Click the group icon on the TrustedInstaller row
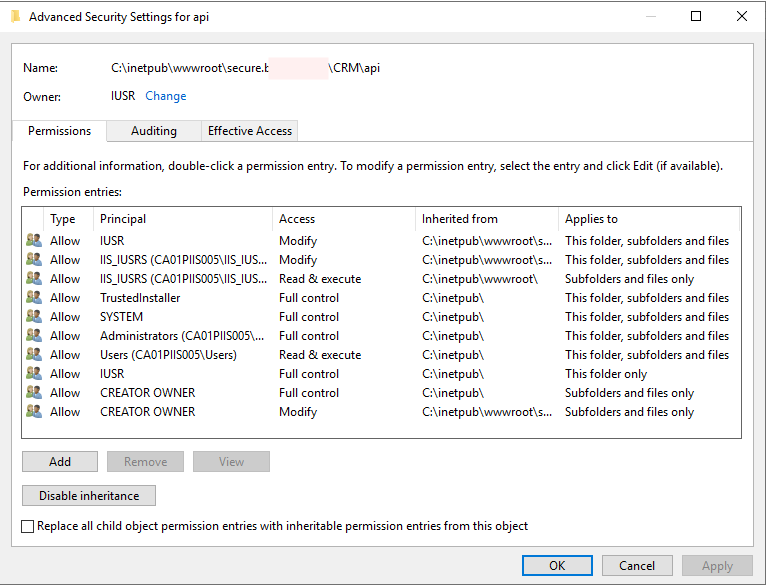Viewport: 766px width, 587px height. [34, 298]
